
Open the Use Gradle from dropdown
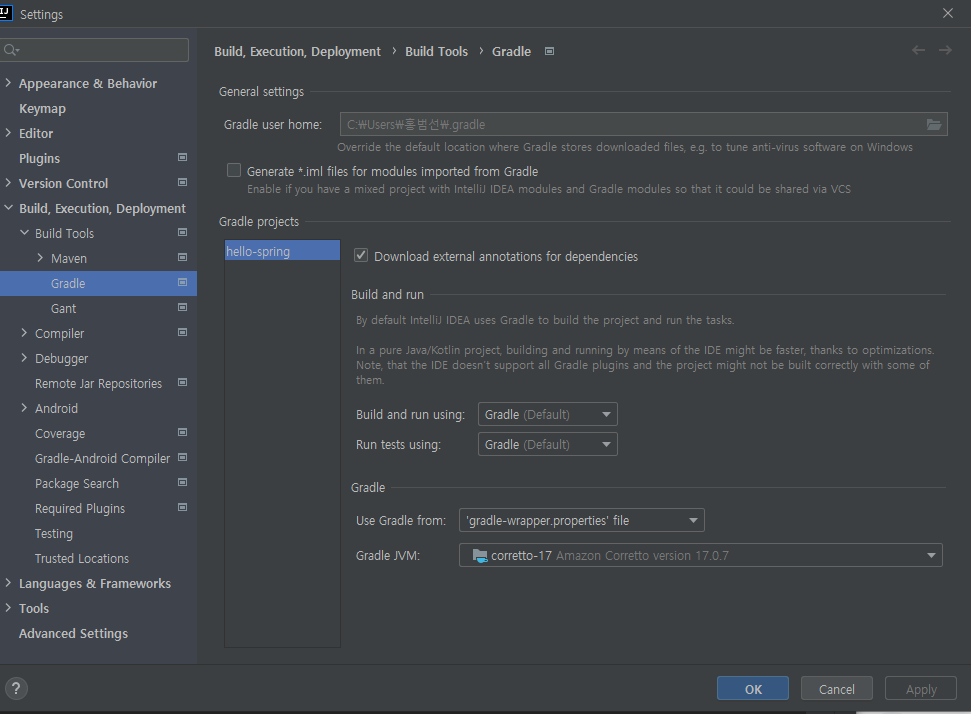(x=581, y=520)
